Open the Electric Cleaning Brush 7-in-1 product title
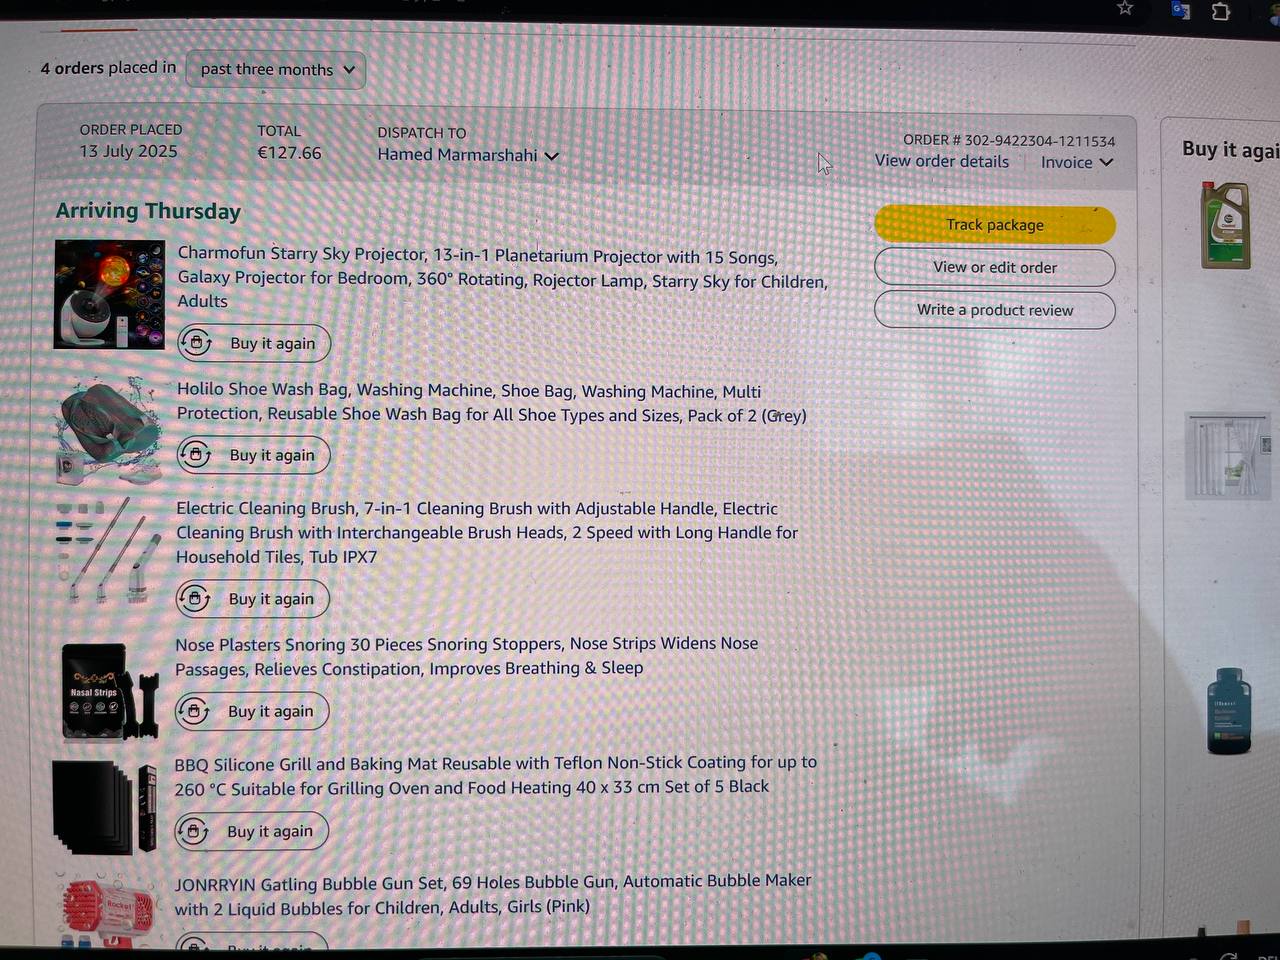 pyautogui.click(x=487, y=533)
